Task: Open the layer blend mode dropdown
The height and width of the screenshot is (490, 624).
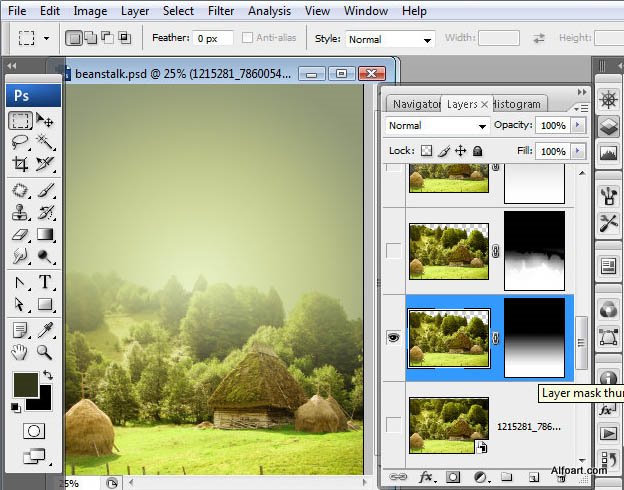Action: tap(437, 126)
